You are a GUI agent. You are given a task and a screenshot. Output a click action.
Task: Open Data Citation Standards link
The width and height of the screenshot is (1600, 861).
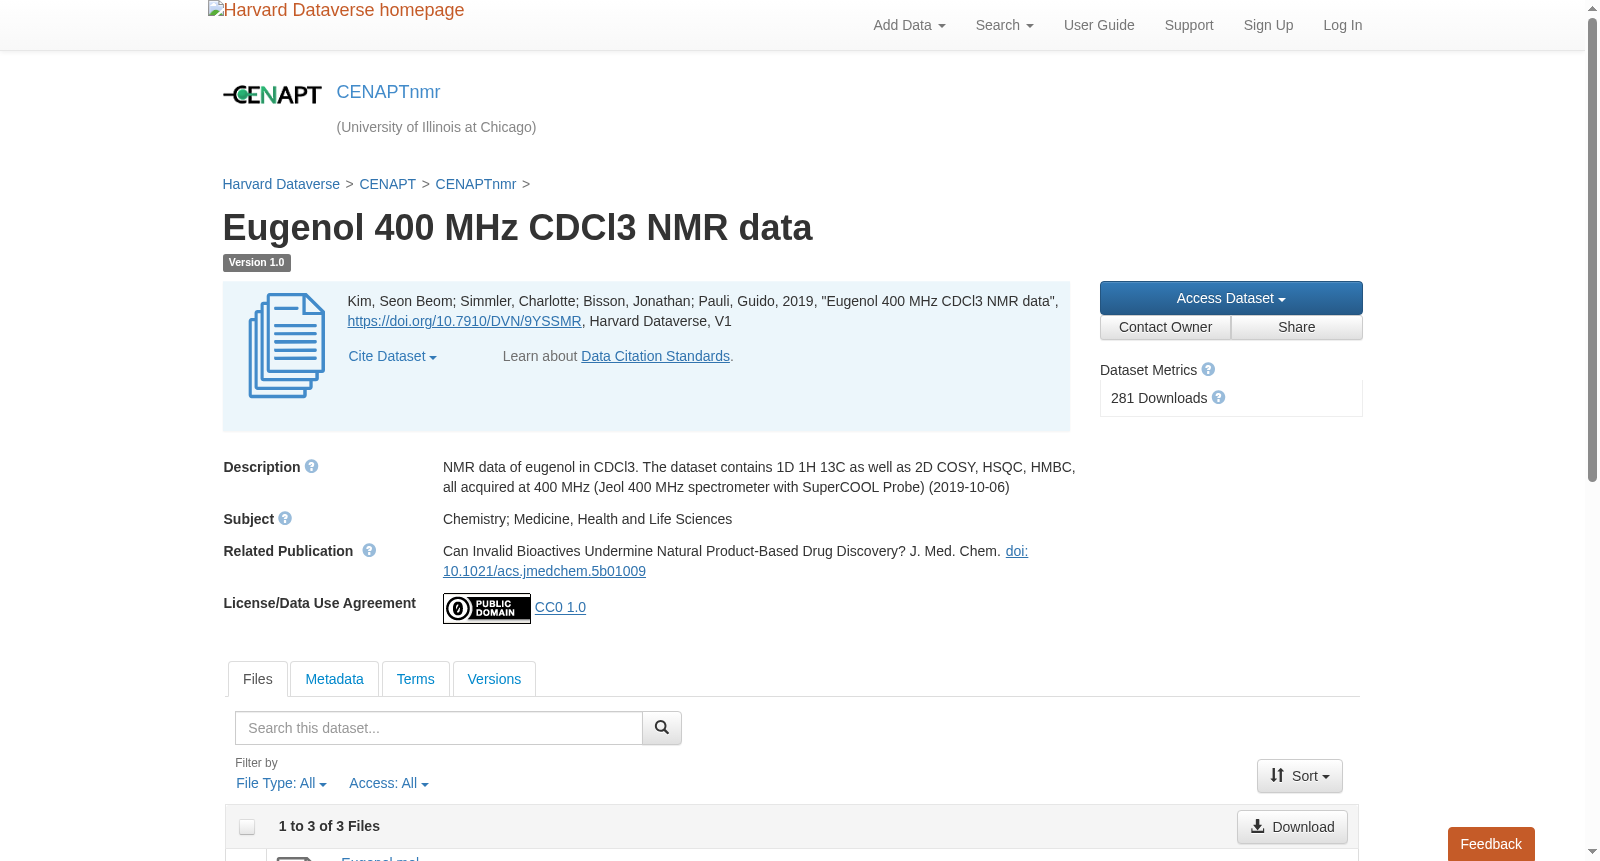tap(655, 357)
